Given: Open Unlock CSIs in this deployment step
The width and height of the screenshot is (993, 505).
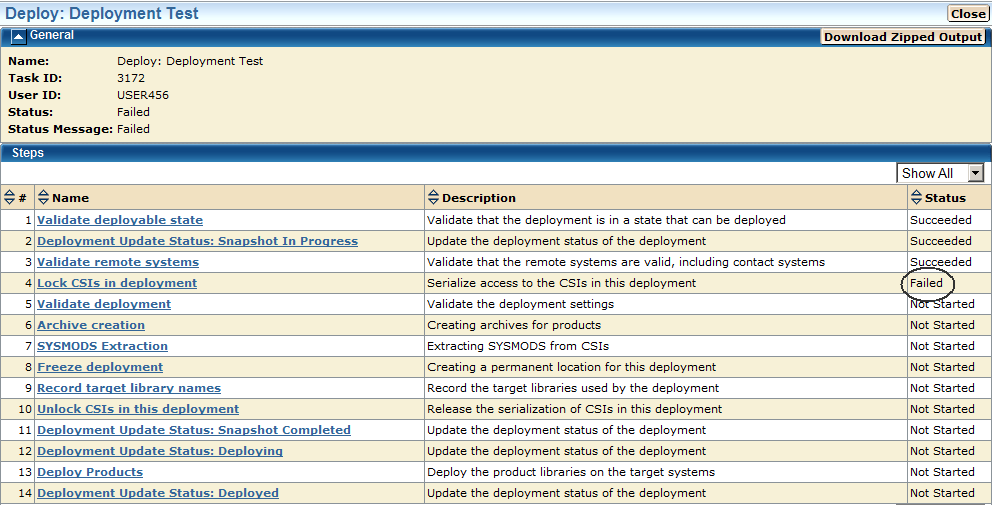Looking at the screenshot, I should click(x=138, y=409).
